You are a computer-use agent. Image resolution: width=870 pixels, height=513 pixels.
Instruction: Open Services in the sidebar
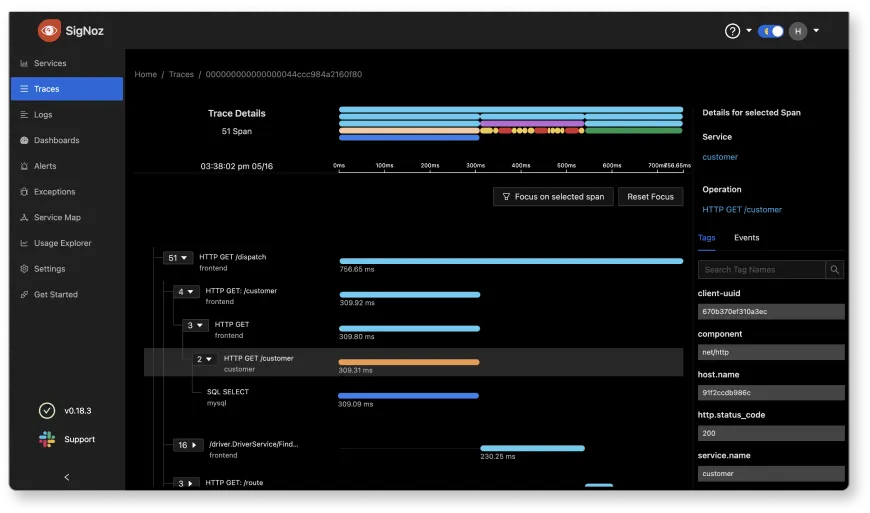[x=50, y=63]
